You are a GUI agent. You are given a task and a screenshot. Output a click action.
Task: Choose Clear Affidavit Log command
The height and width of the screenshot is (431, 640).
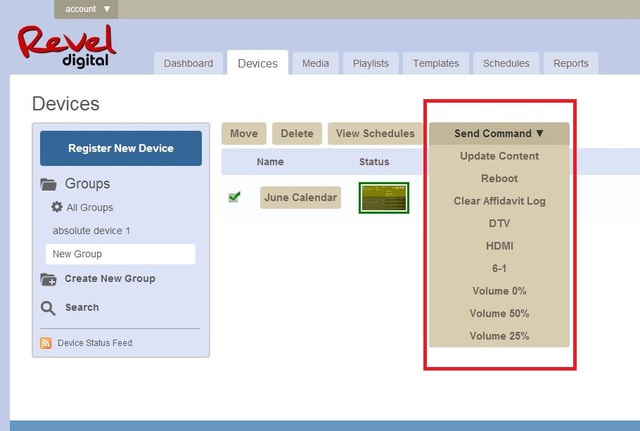(x=499, y=201)
